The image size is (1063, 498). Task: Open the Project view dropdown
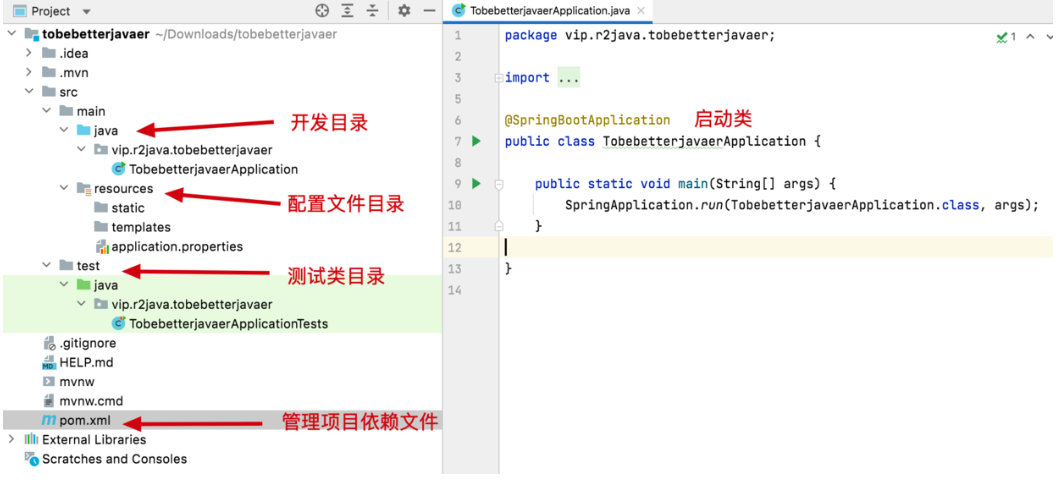click(x=86, y=12)
